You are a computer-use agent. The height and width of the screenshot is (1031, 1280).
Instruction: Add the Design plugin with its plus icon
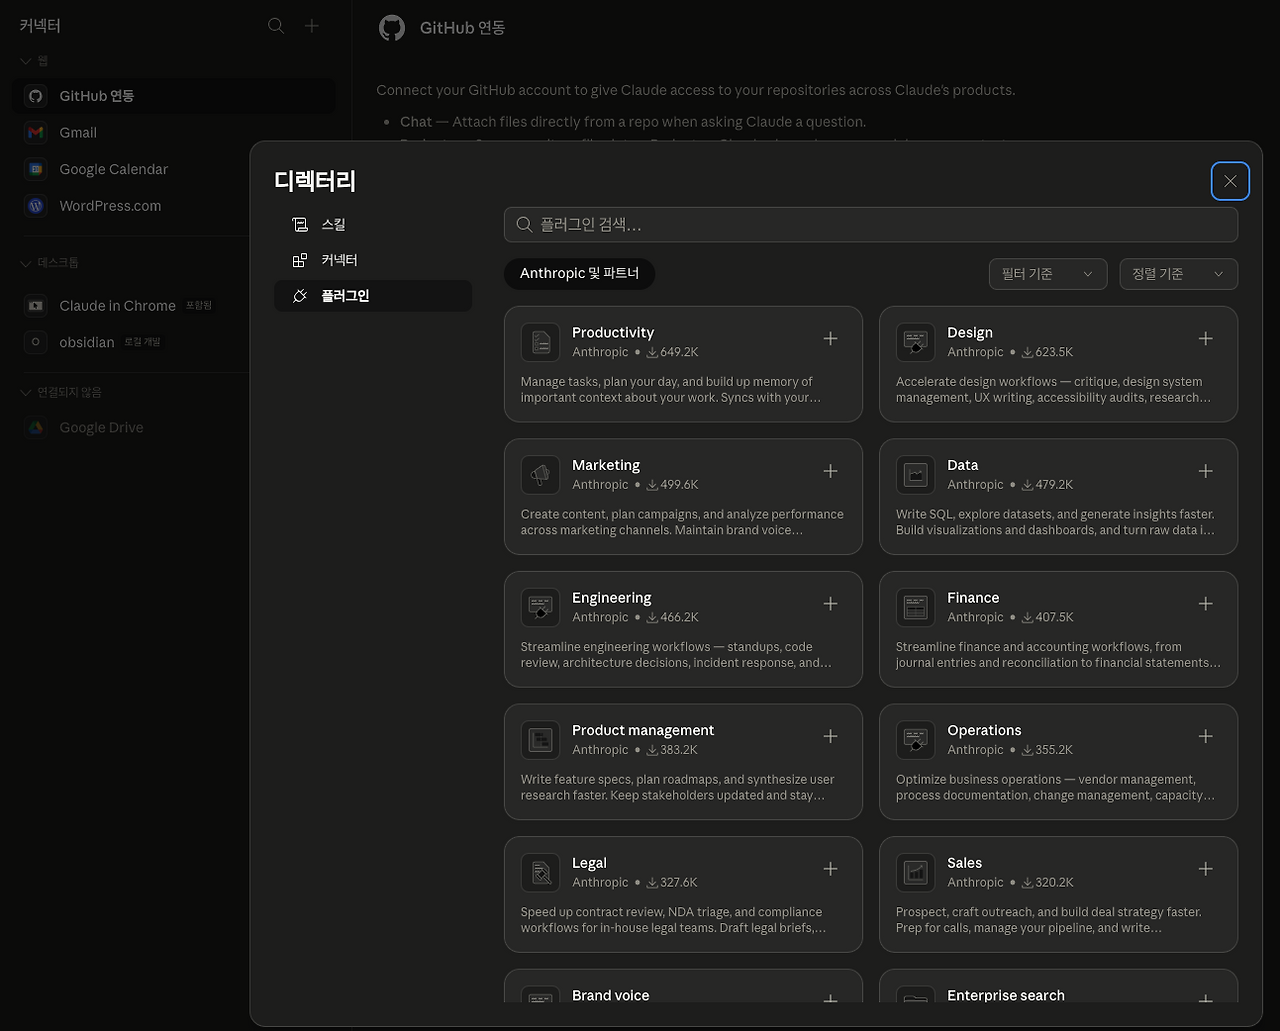(x=1205, y=339)
